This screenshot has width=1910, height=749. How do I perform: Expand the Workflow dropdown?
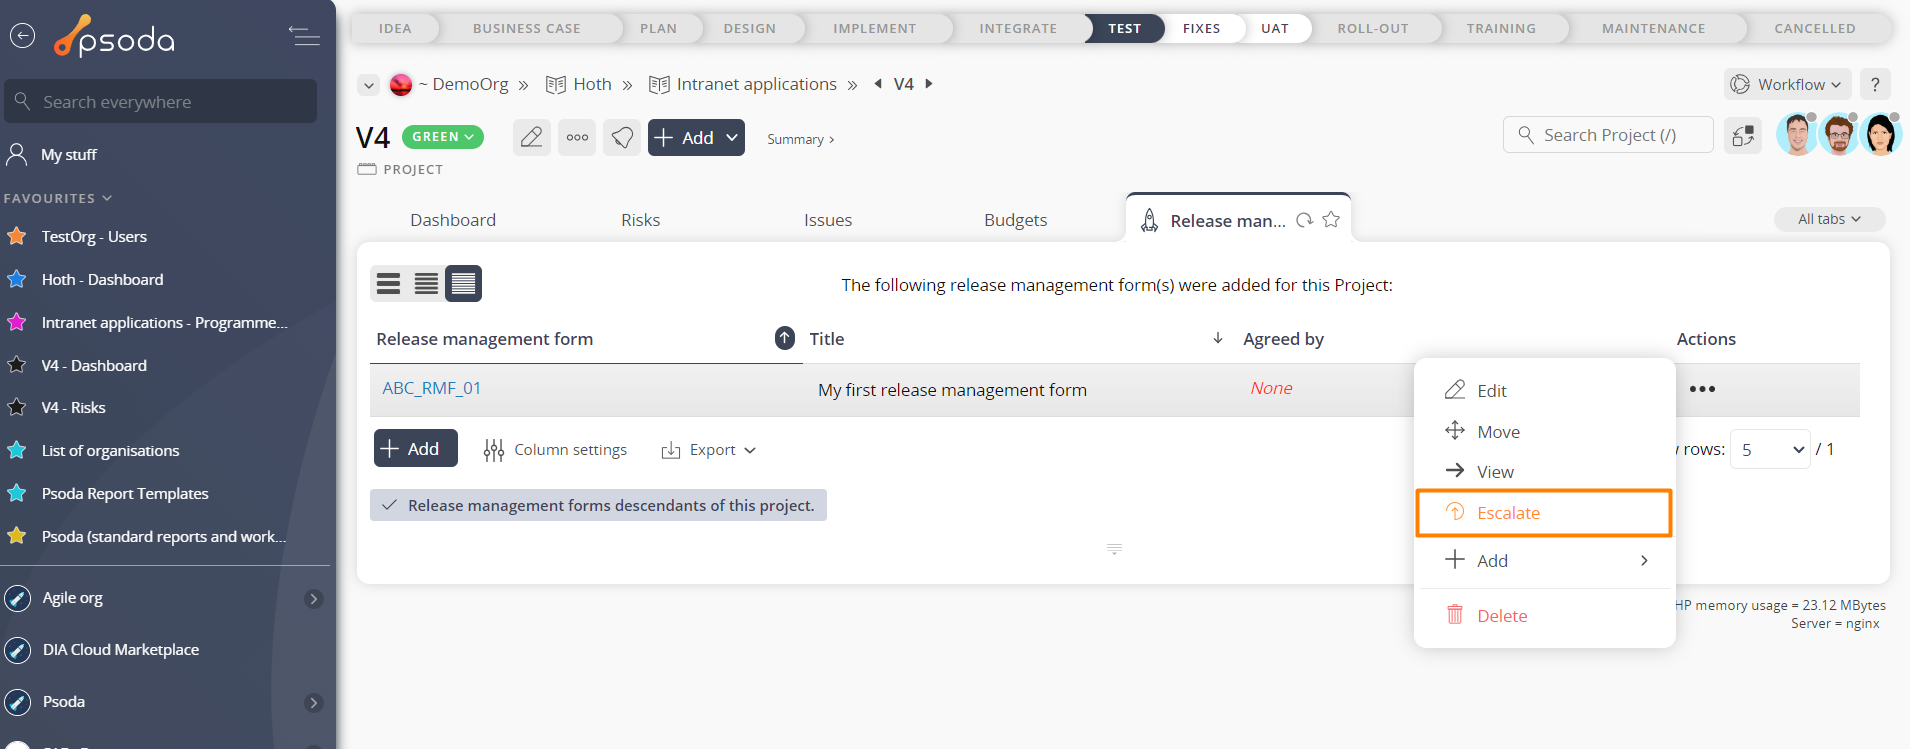point(1787,84)
